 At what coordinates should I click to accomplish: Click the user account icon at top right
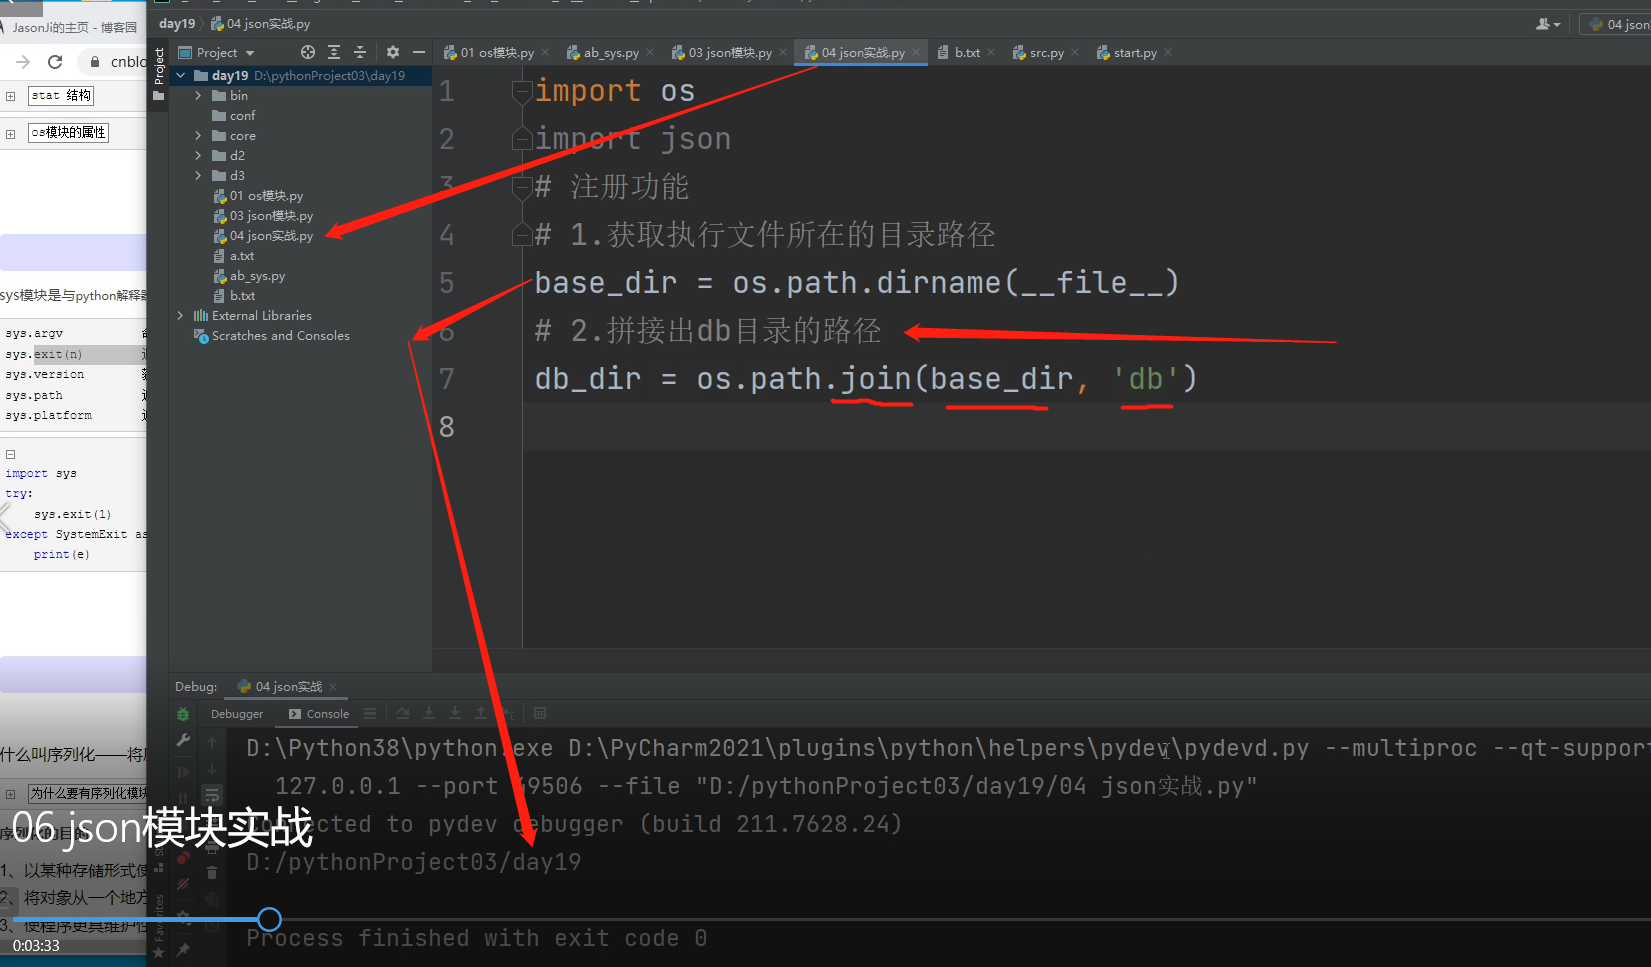tap(1547, 24)
